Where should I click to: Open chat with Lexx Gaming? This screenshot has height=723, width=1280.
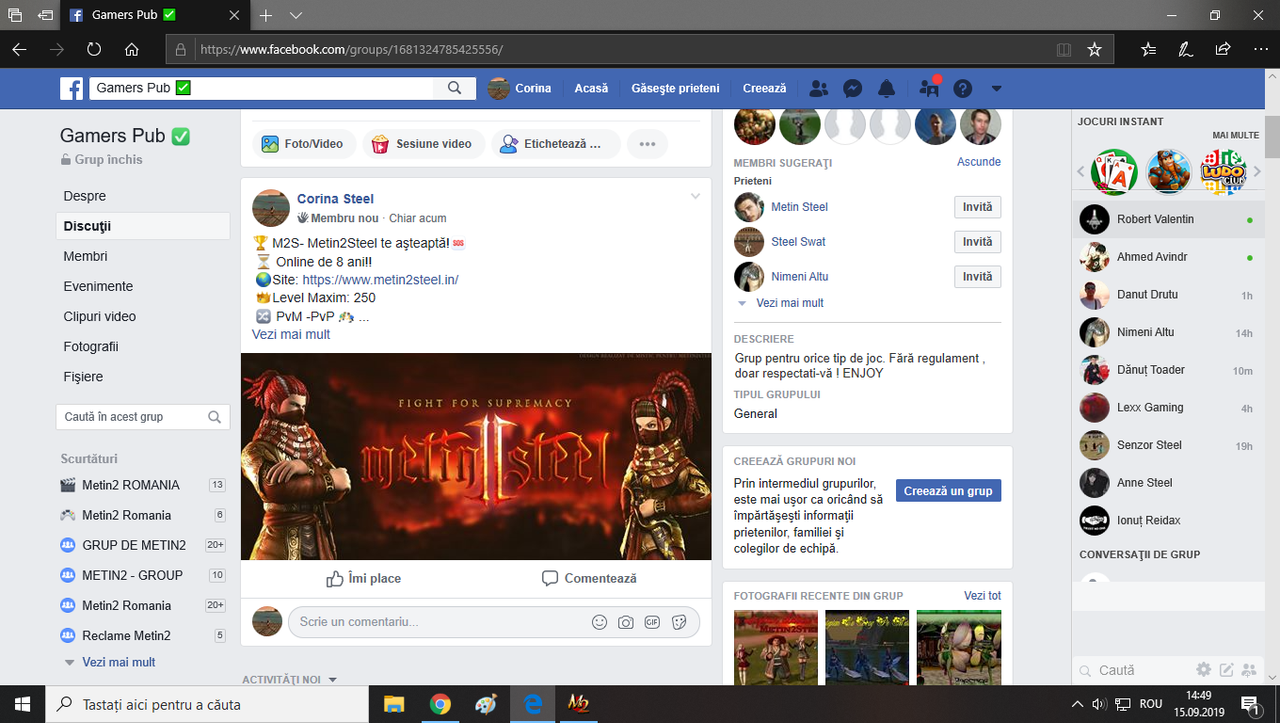click(1167, 408)
